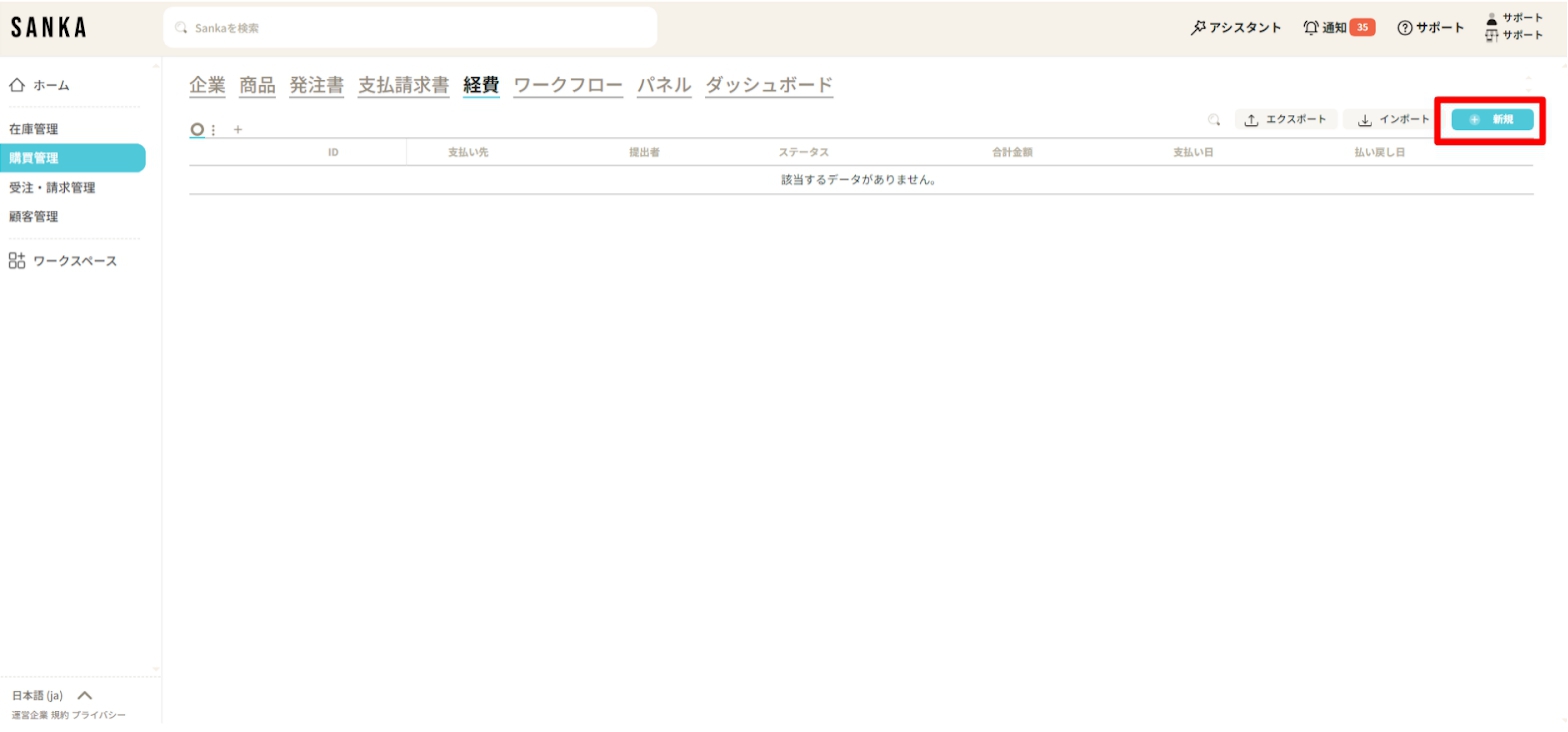Viewport: 1568px width, 732px height.
Task: Click the サポート question mark icon
Action: pos(1404,28)
